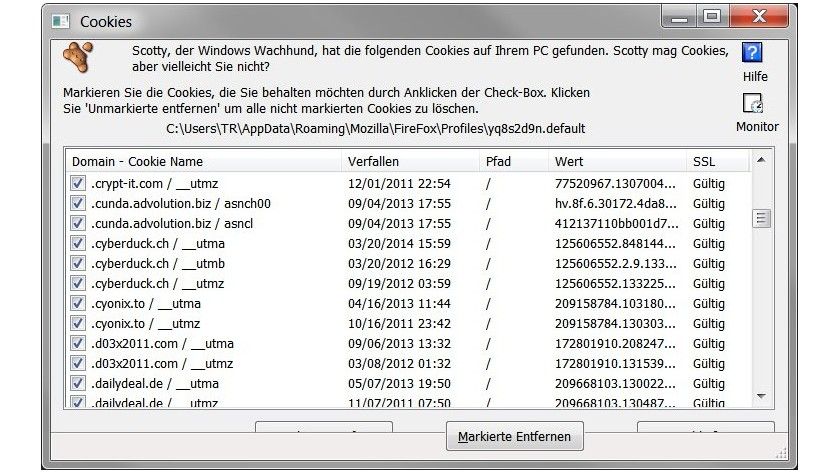Select the date 09/06/2013 13:32
This screenshot has width=840, height=473.
point(399,343)
